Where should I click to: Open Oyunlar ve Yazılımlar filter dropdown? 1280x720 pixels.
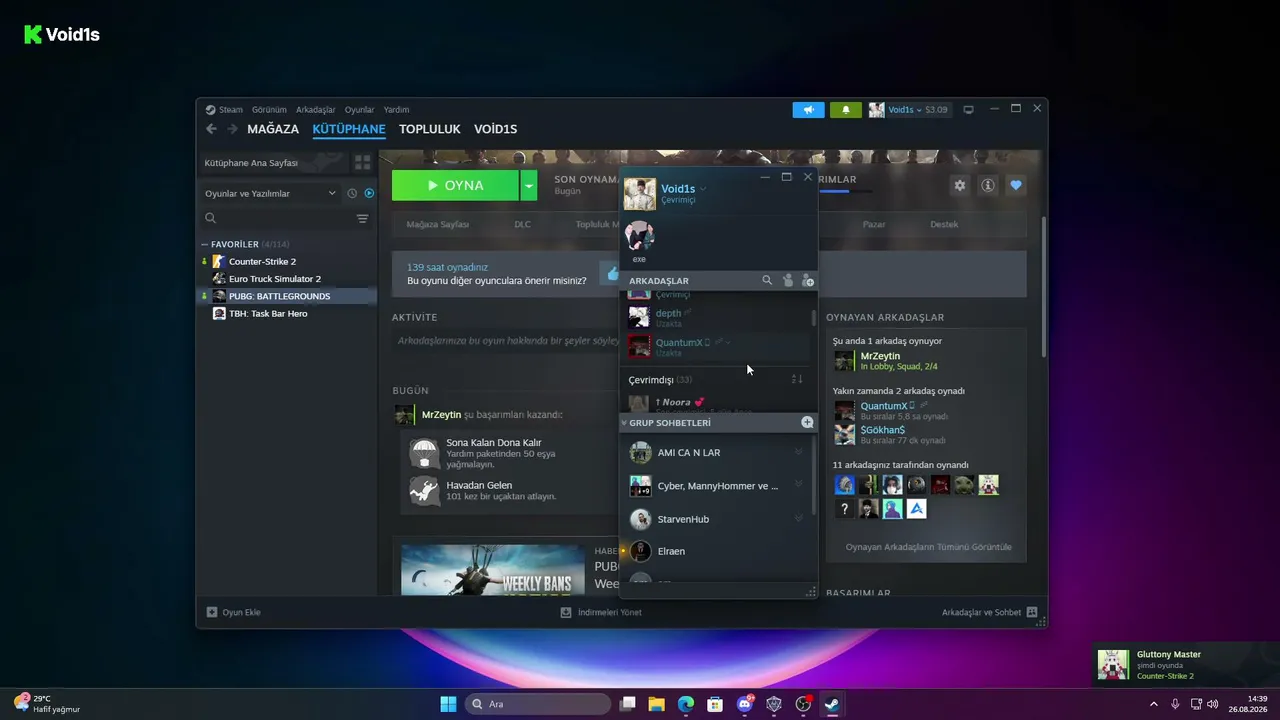point(270,193)
